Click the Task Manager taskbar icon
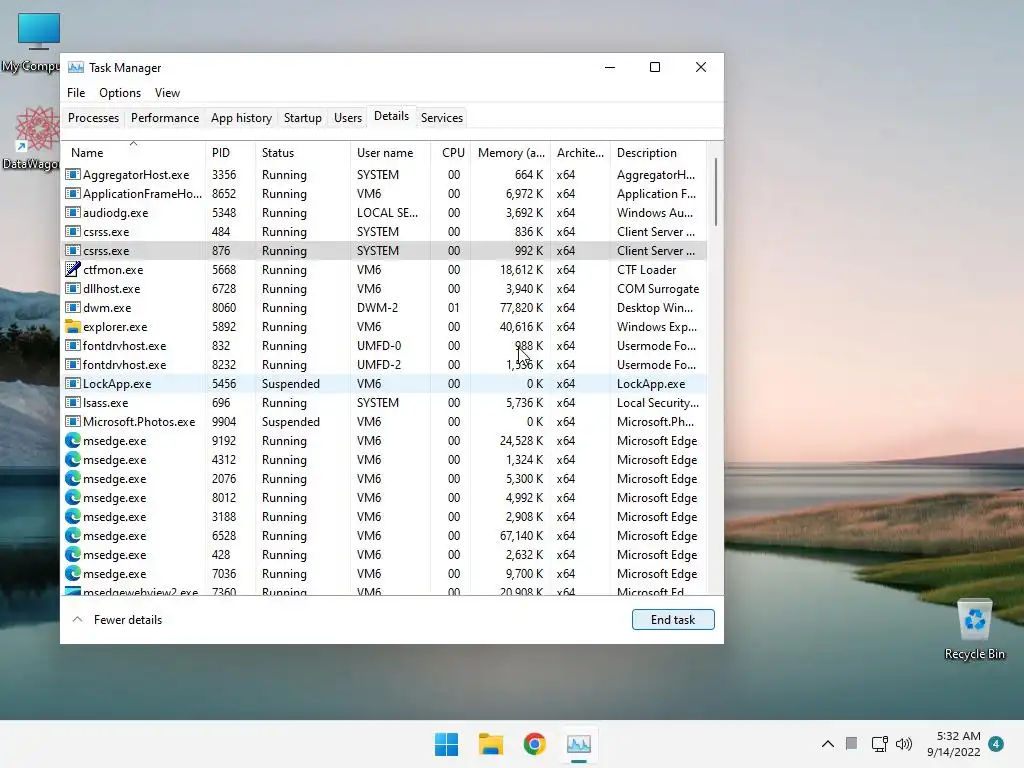Viewport: 1024px width, 768px height. pos(579,744)
